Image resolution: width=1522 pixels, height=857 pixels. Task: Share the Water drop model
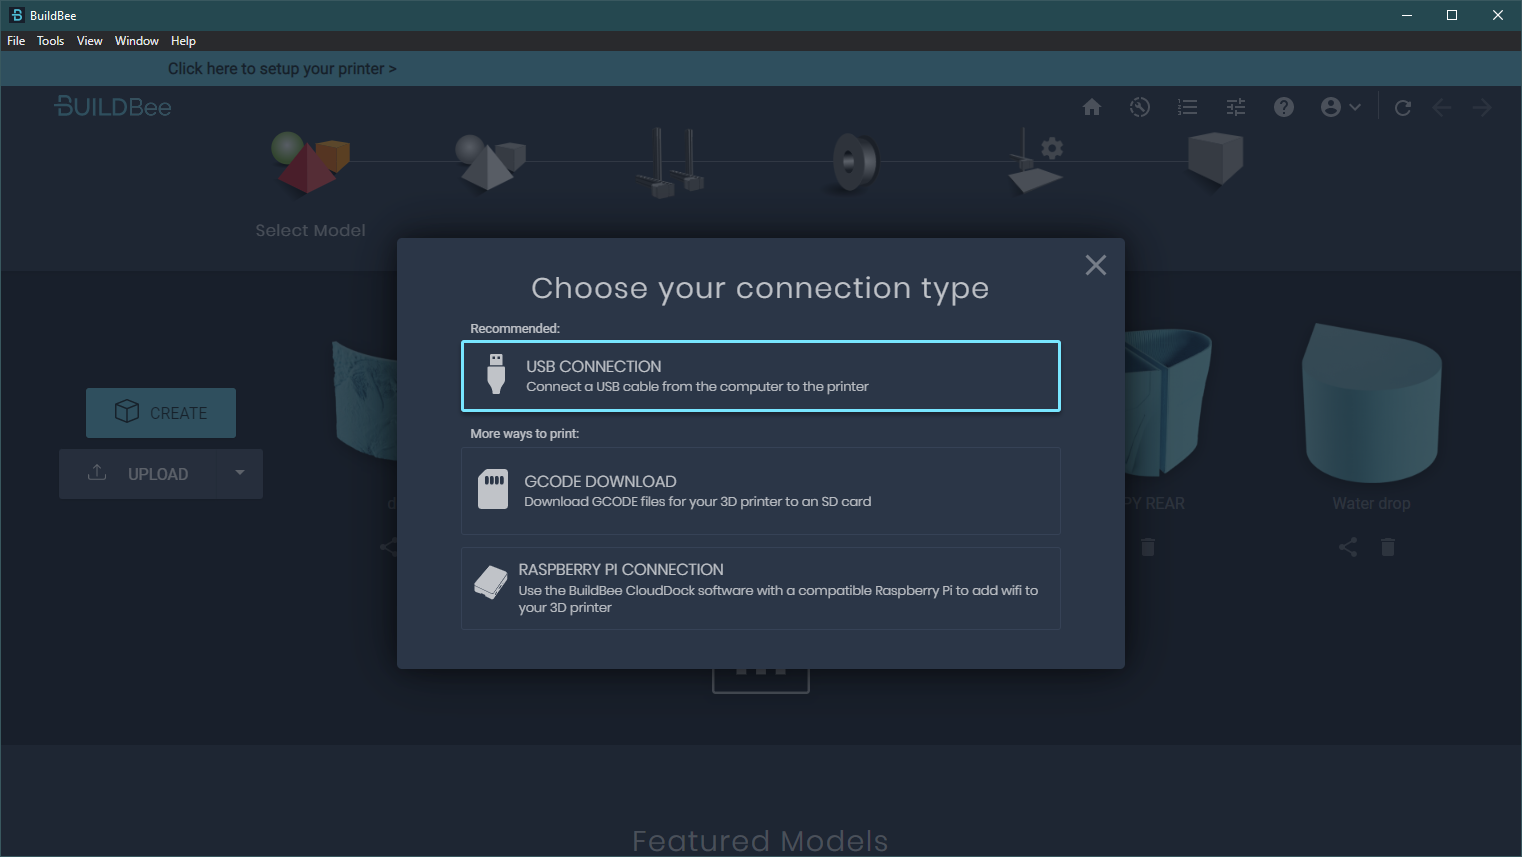1348,547
